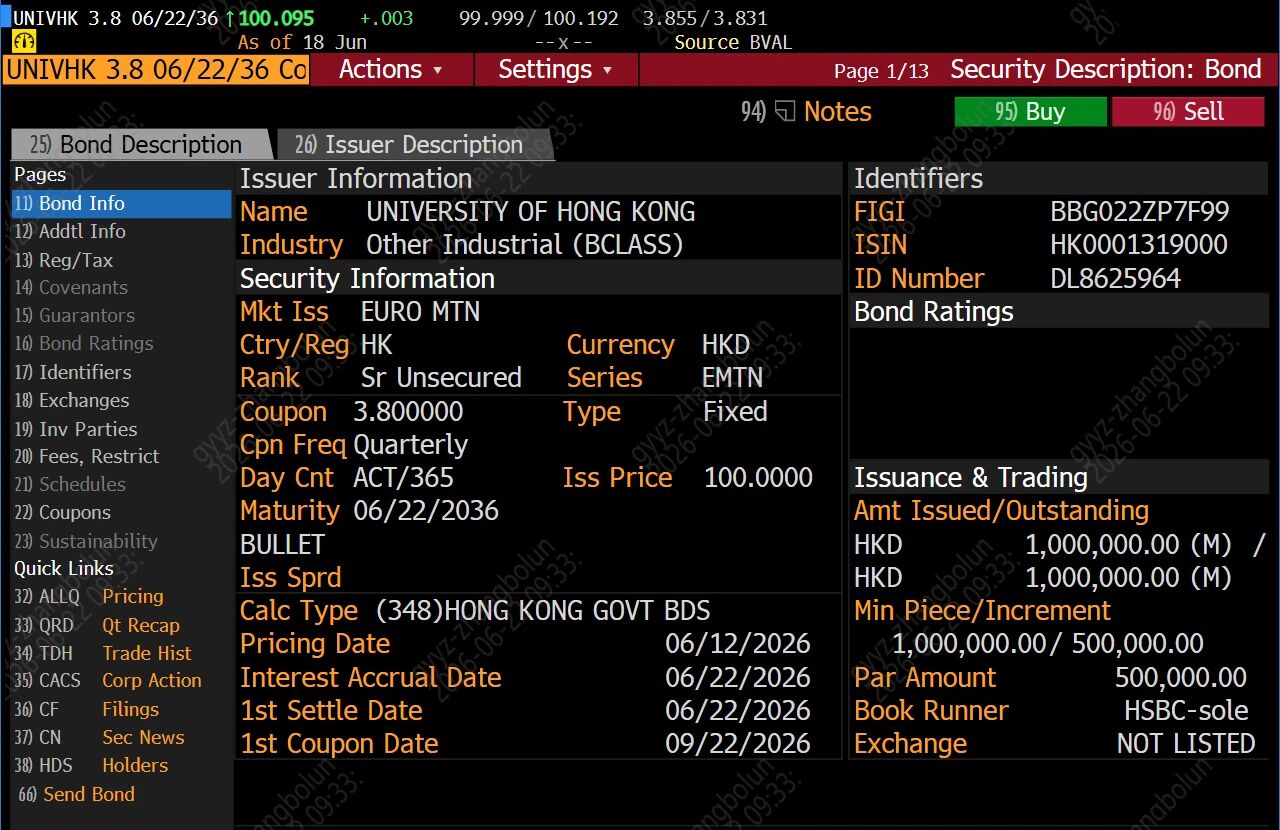Click the green Buy button
Image resolution: width=1280 pixels, height=830 pixels.
tap(1030, 112)
